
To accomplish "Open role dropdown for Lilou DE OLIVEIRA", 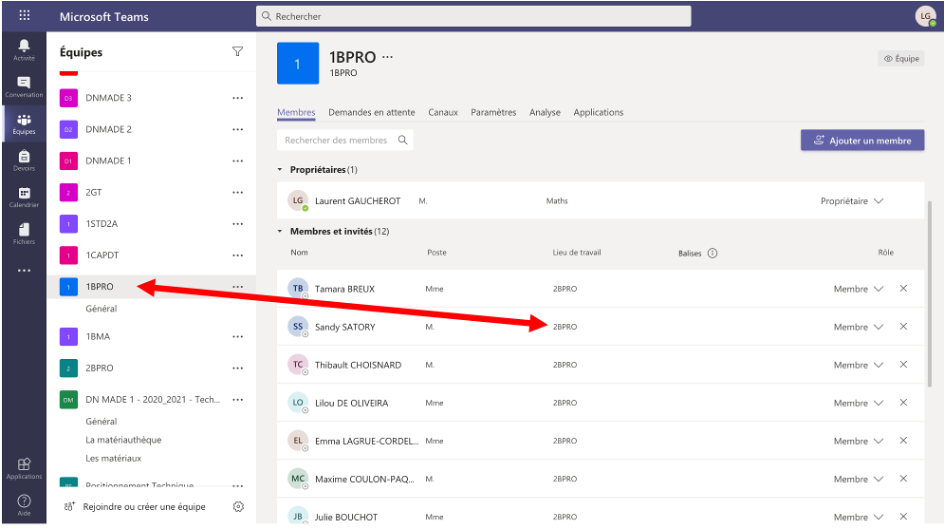I will [858, 403].
